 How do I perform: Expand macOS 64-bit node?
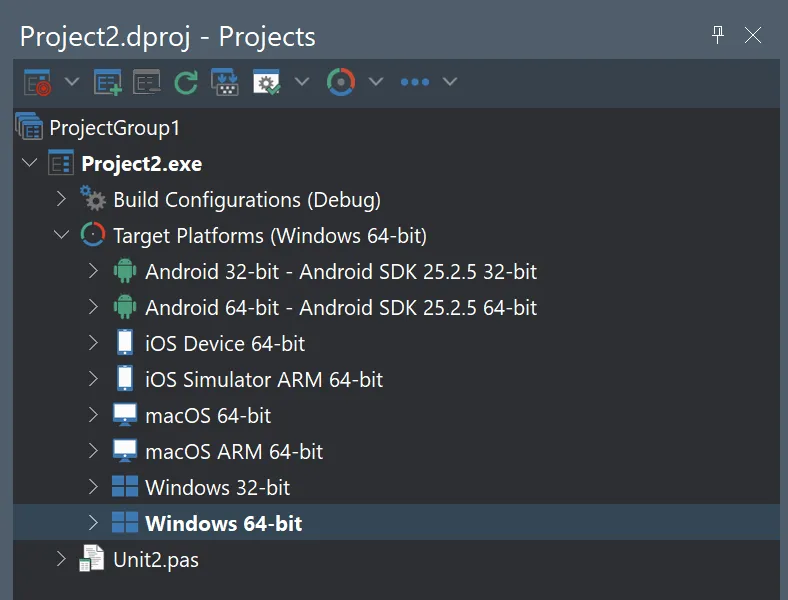coord(93,415)
